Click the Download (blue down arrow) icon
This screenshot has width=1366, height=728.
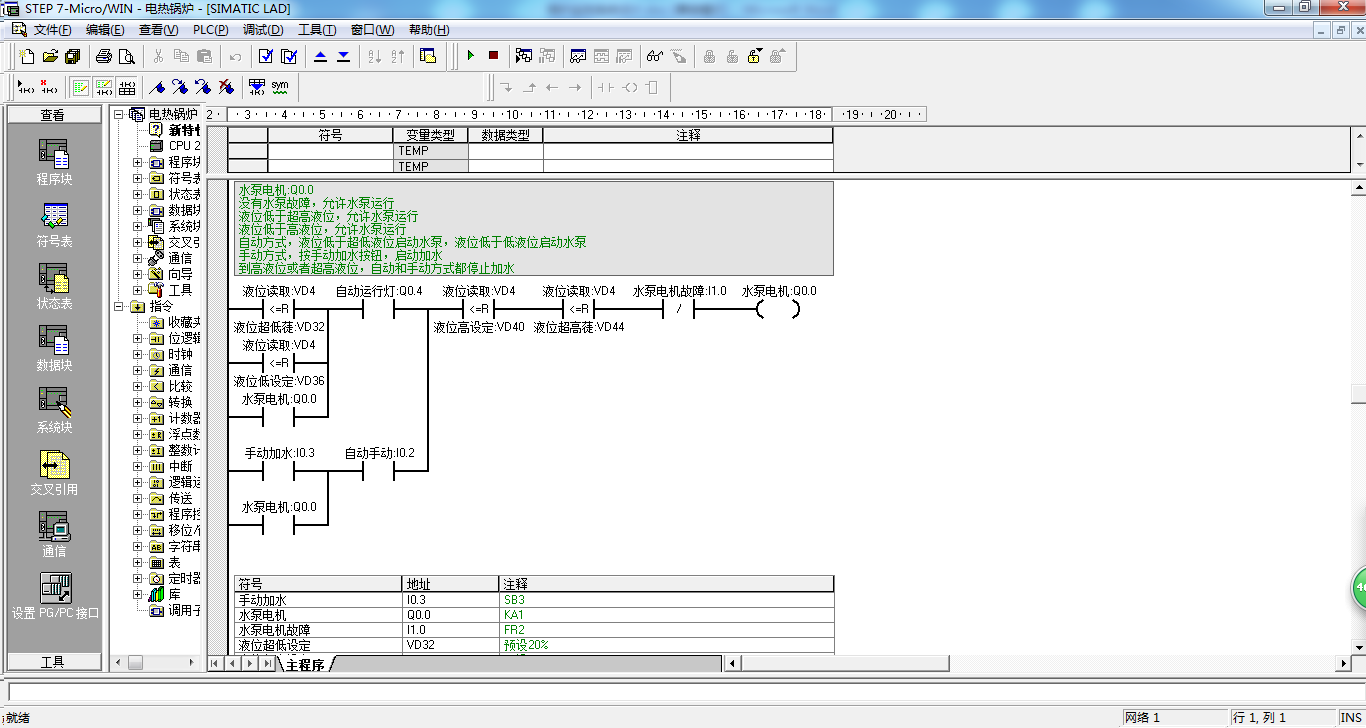343,56
